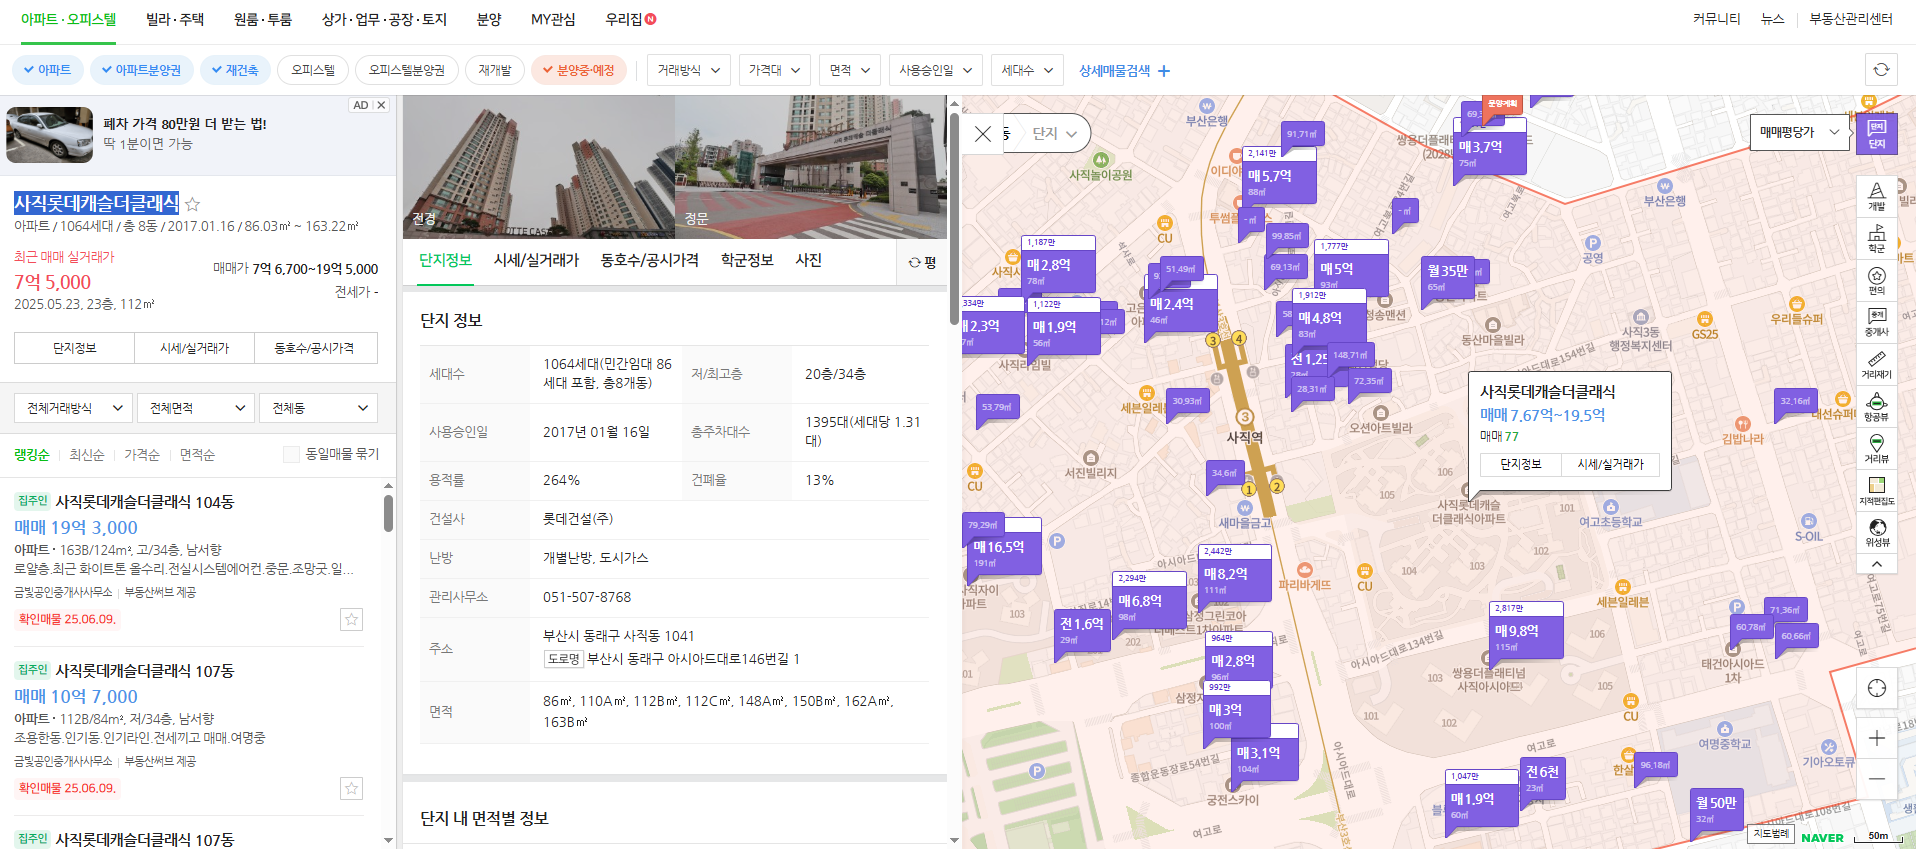Switch to 위성뷰 satellite view
The height and width of the screenshot is (849, 1916).
(1876, 533)
